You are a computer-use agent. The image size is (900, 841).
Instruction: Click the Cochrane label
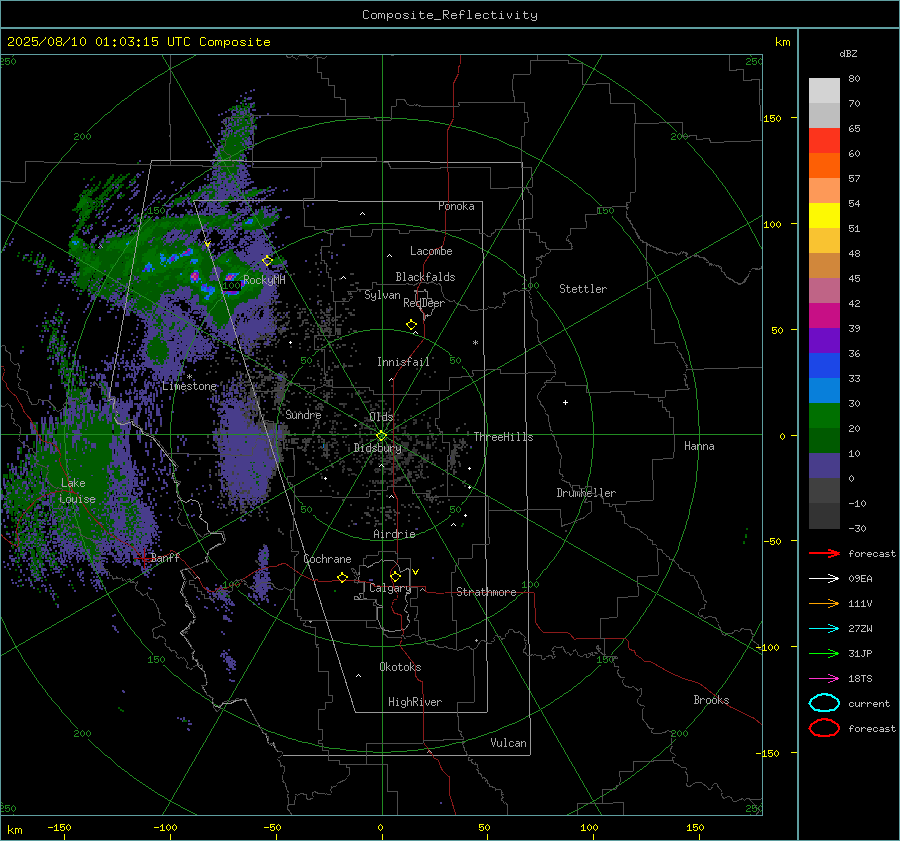pyautogui.click(x=327, y=559)
